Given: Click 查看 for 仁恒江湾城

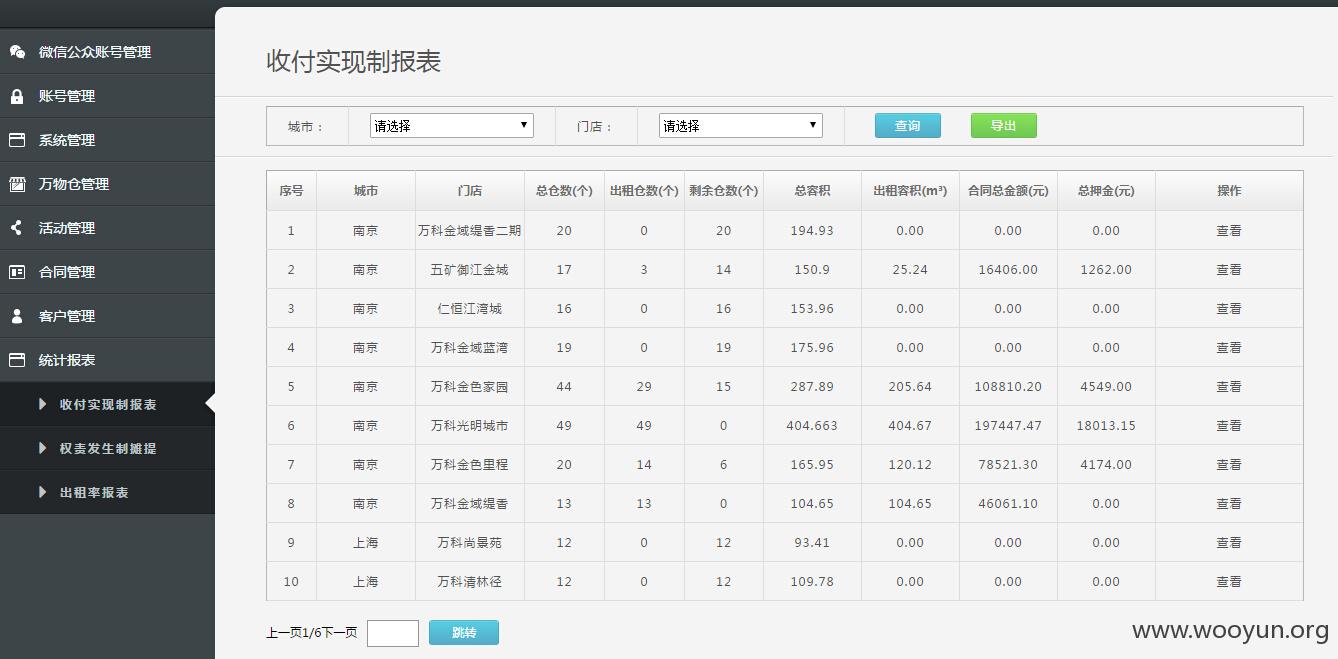Looking at the screenshot, I should tap(1229, 308).
